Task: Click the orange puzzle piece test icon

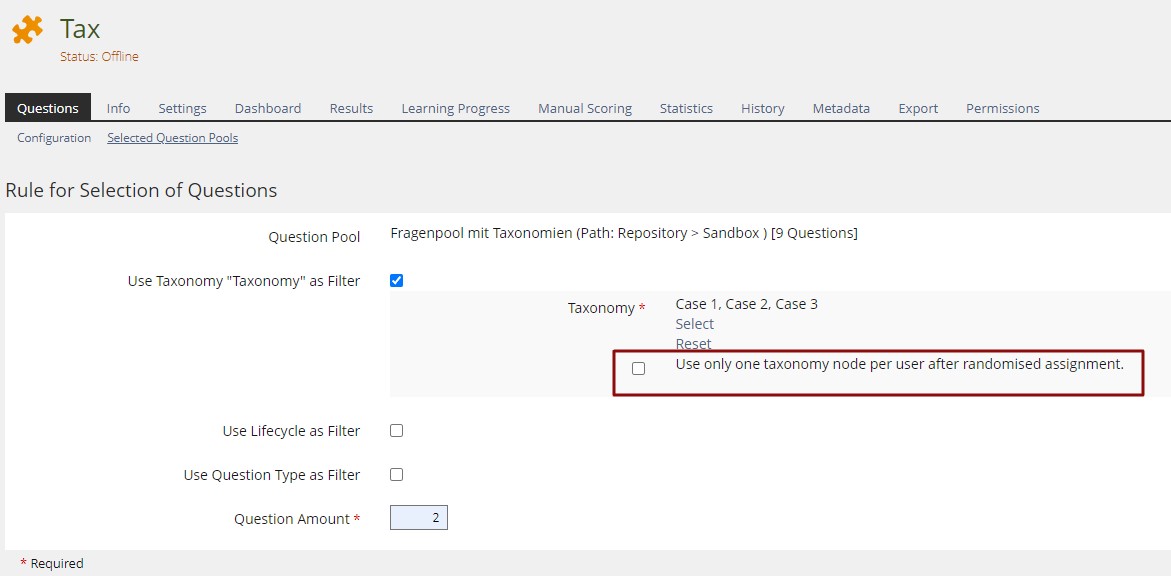Action: pyautogui.click(x=27, y=31)
